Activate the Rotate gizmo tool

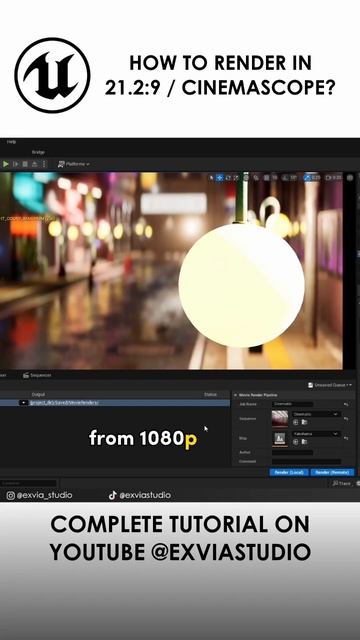228,178
